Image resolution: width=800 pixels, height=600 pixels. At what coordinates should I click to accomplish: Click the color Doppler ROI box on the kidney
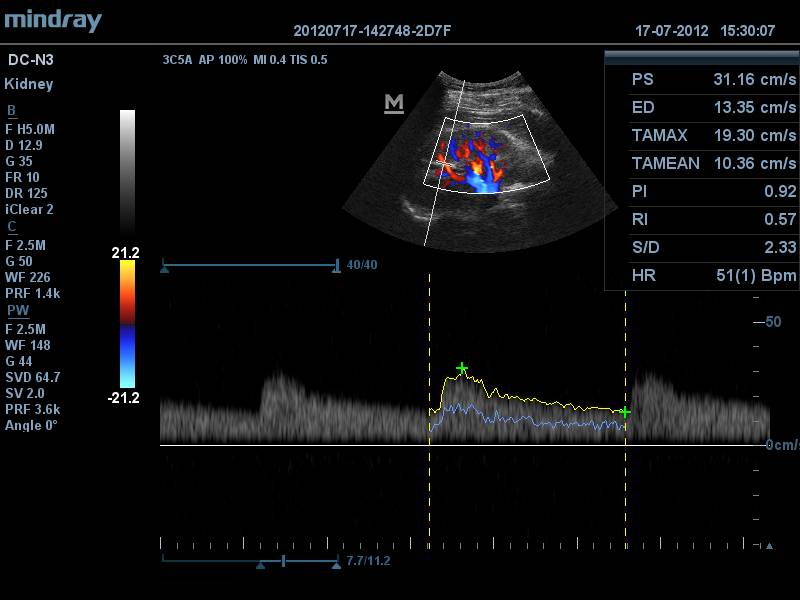tap(487, 152)
